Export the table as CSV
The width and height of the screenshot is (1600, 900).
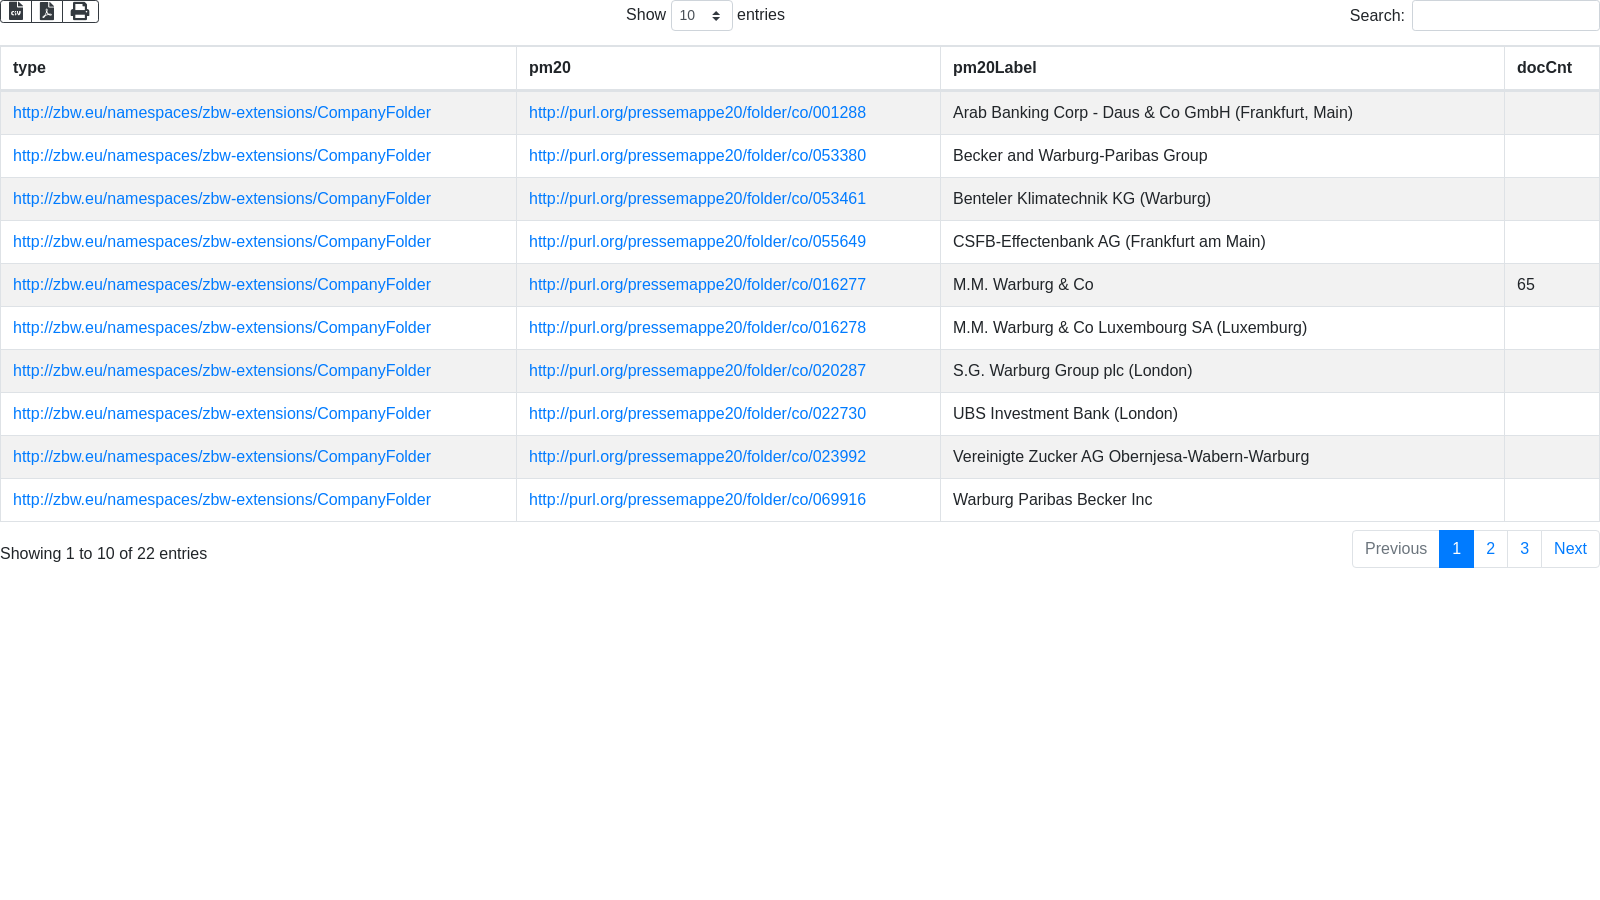coord(16,11)
